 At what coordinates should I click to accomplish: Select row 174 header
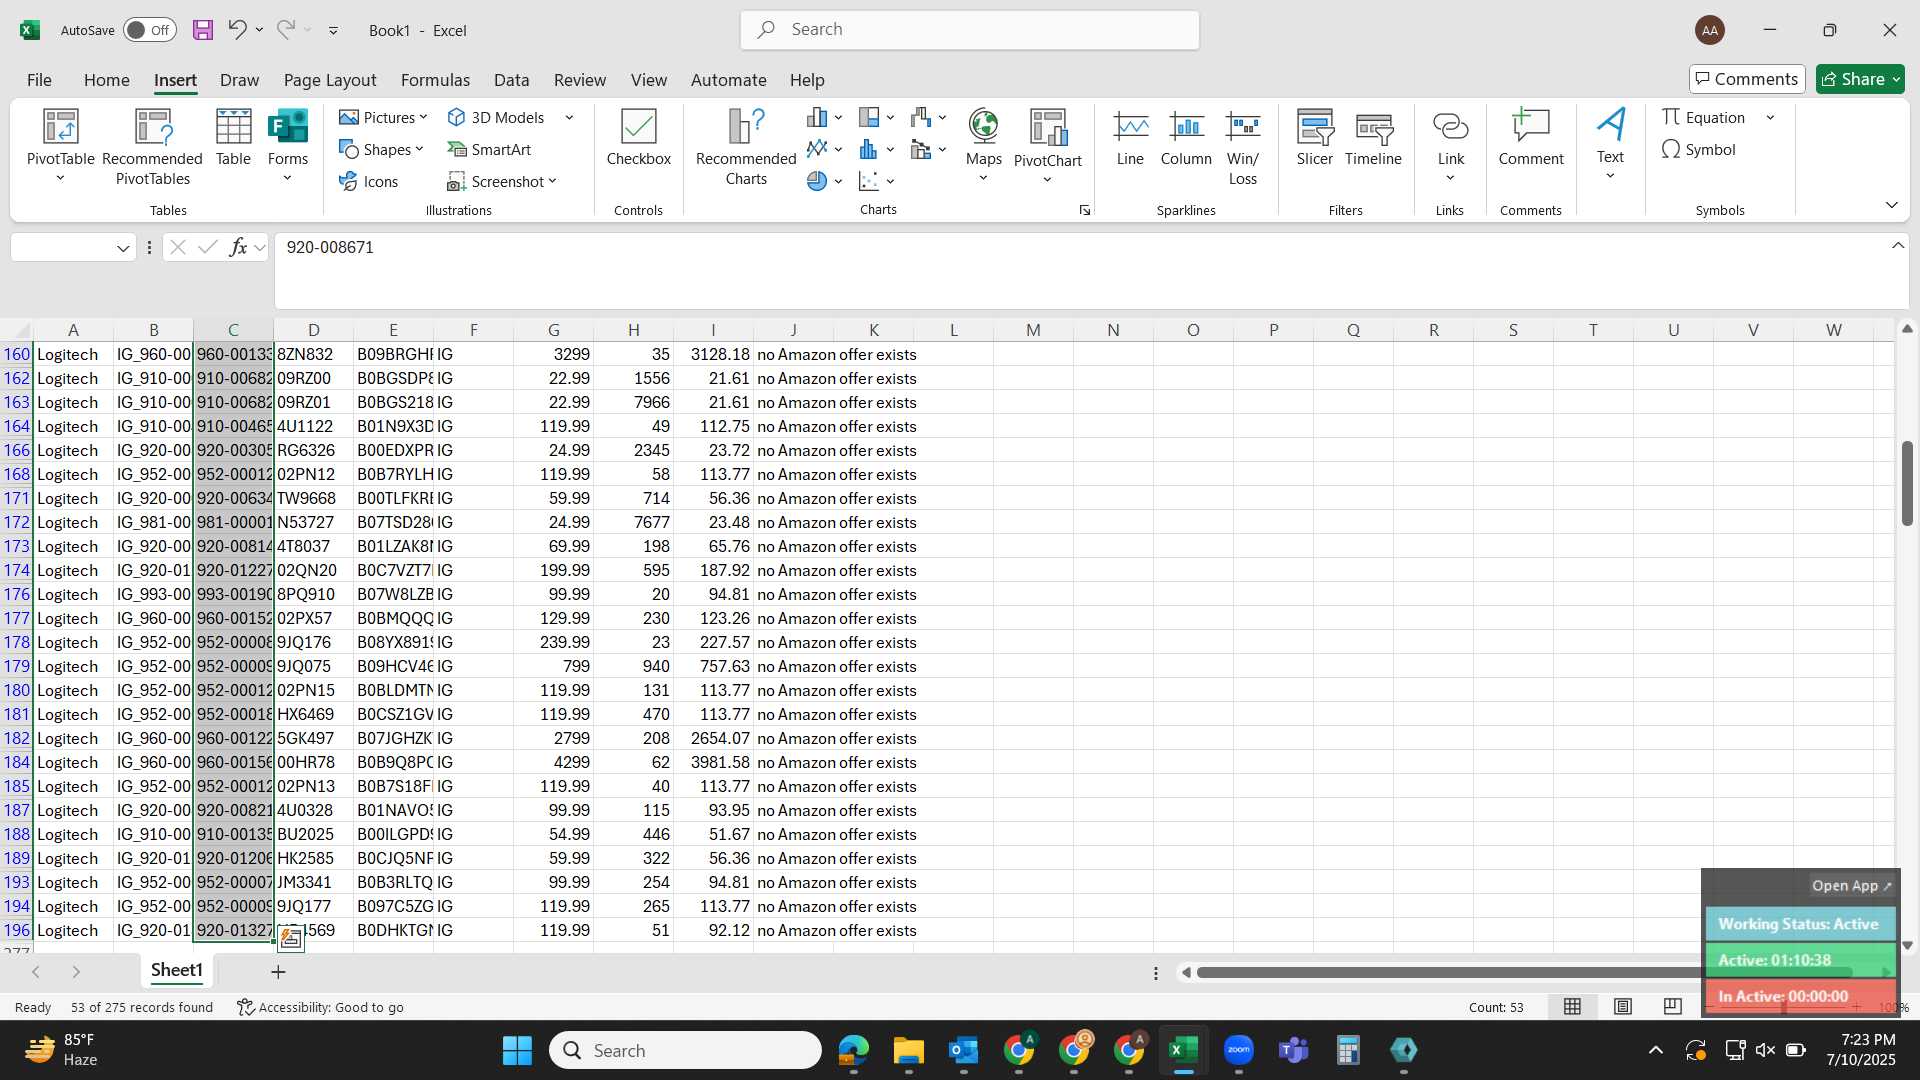pos(16,570)
